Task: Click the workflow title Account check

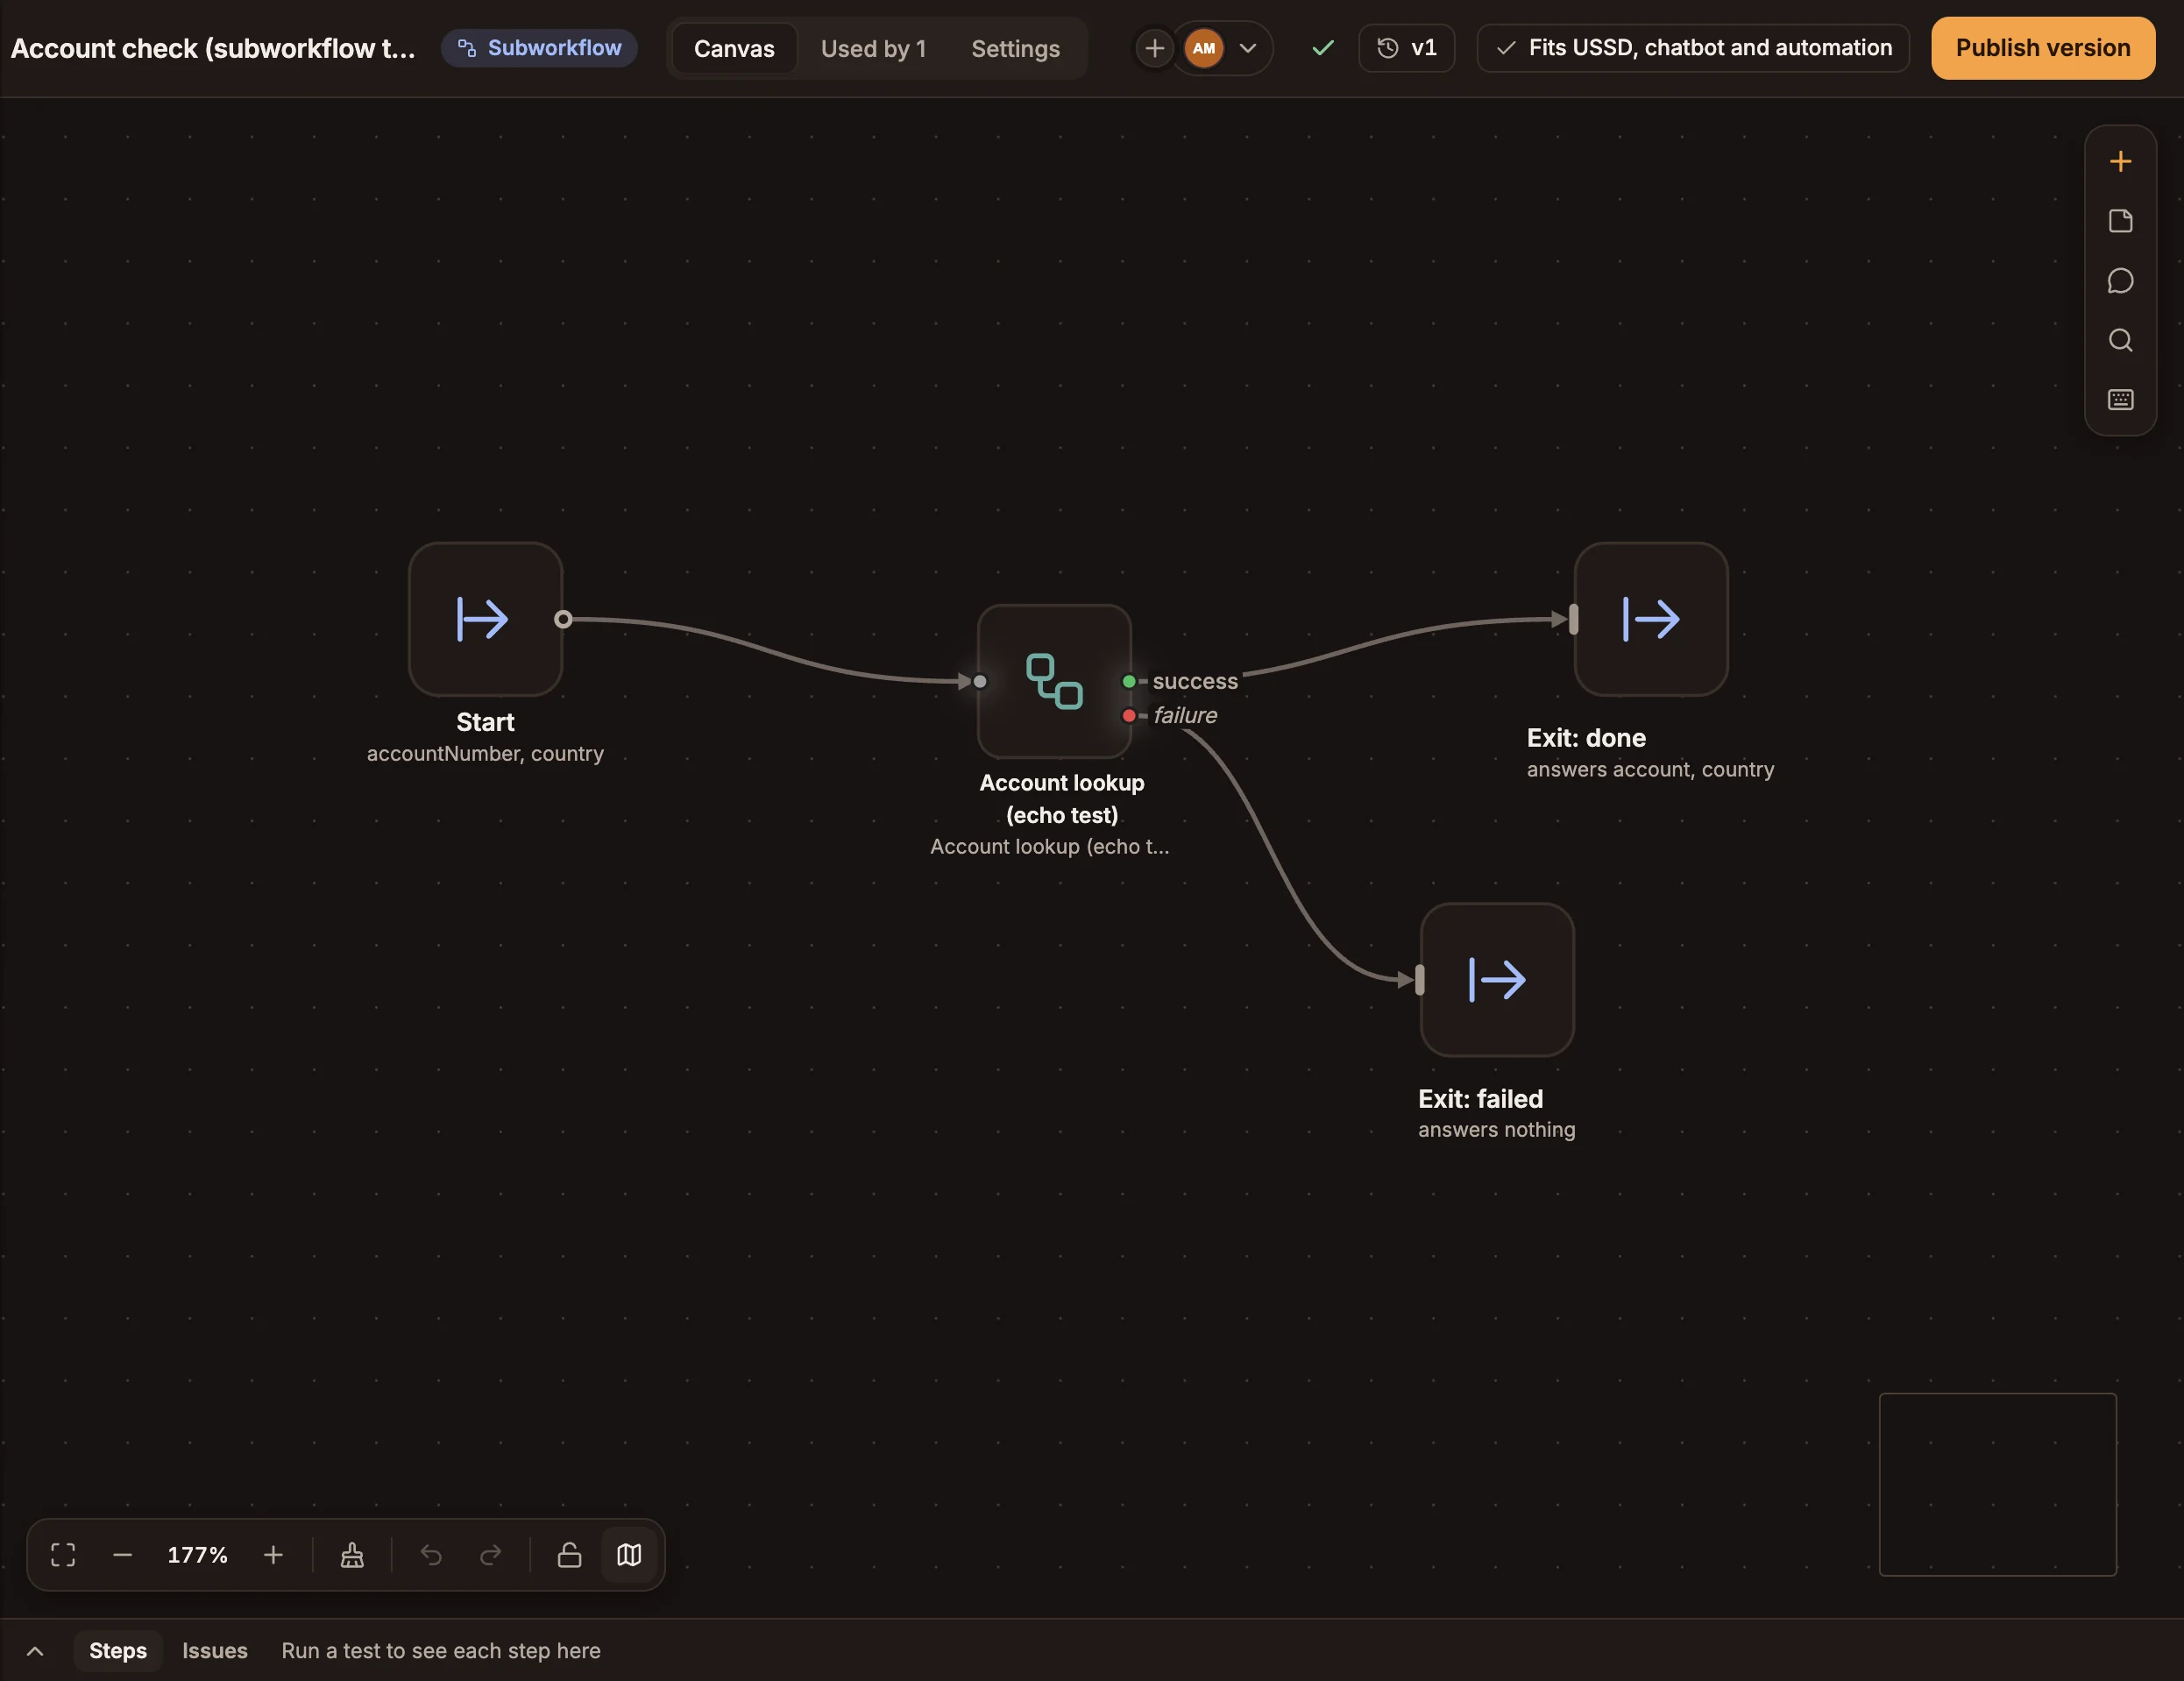Action: pyautogui.click(x=213, y=48)
